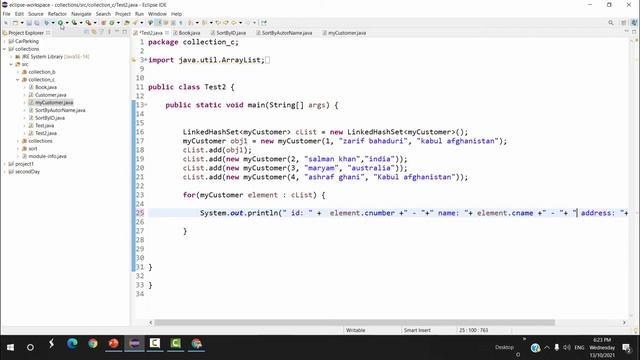640x360 pixels.
Task: Switch to SortByID.java editor tab
Action: click(228, 33)
